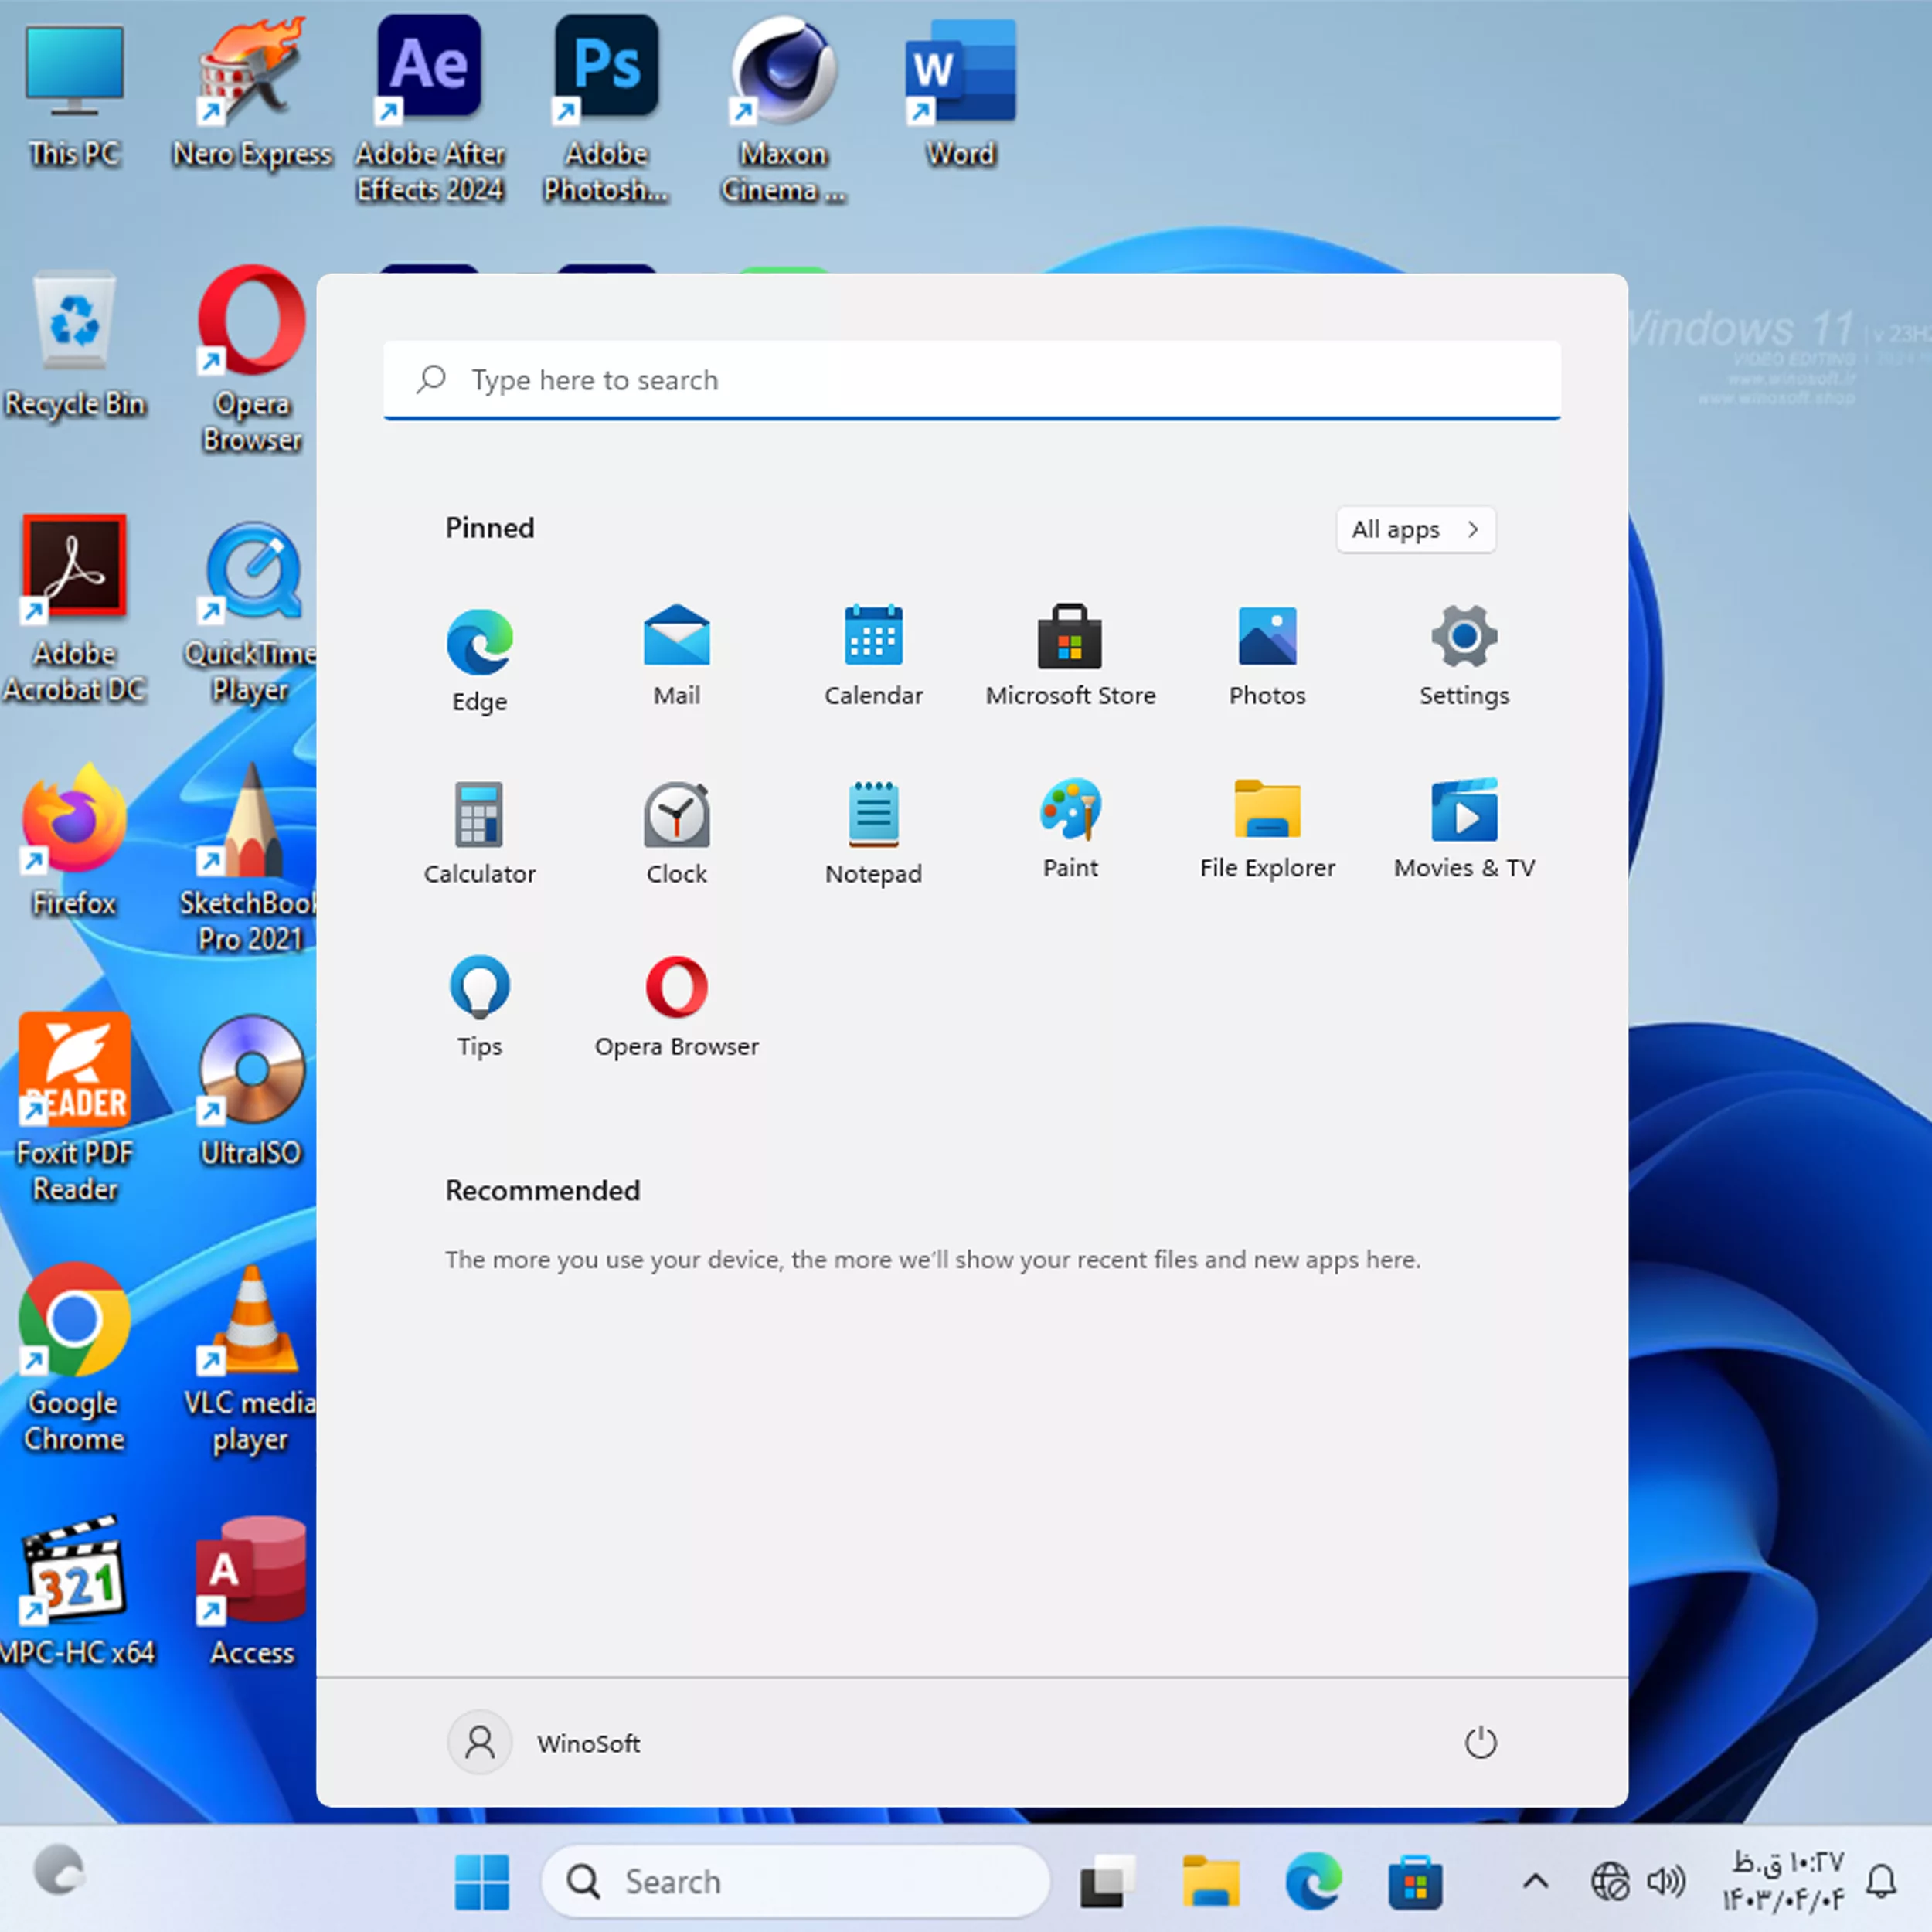Open the volume speaker tray icon
This screenshot has width=1932, height=1932.
tap(1666, 1882)
